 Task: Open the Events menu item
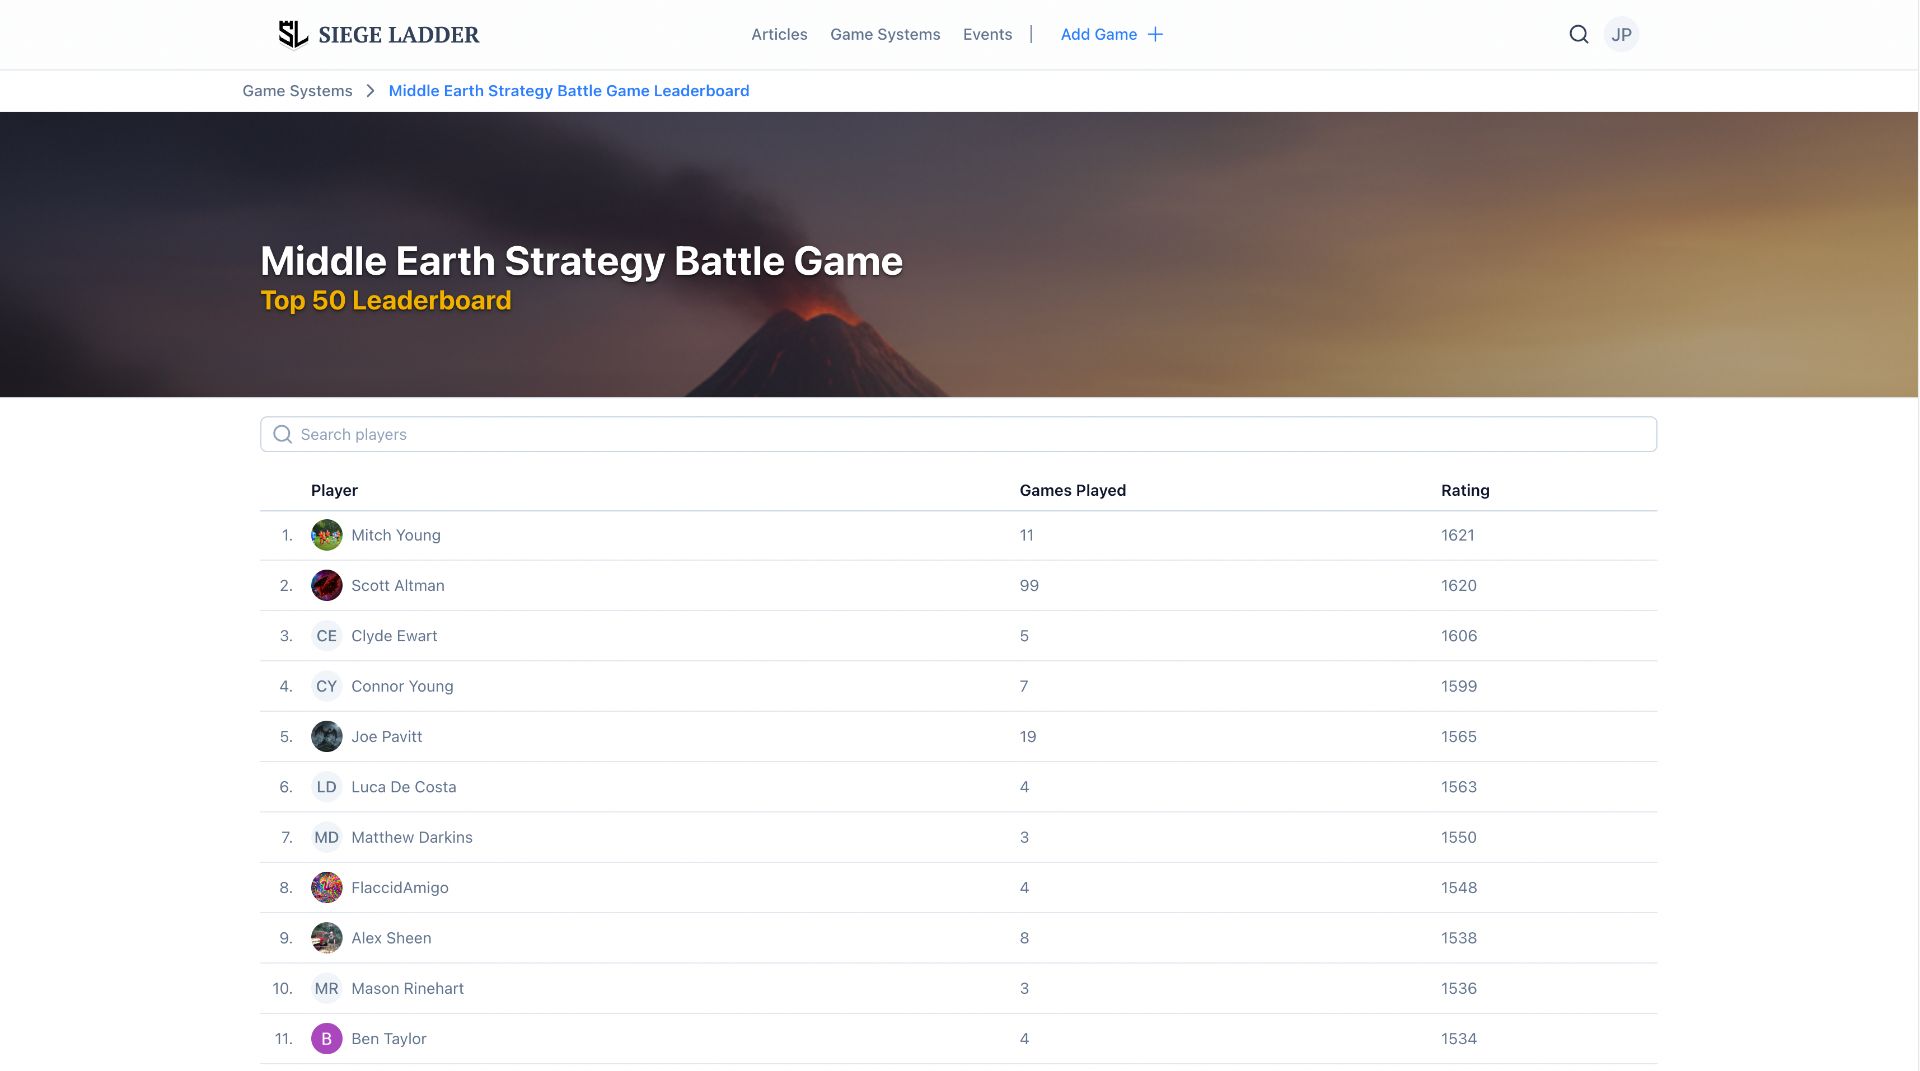coord(987,34)
